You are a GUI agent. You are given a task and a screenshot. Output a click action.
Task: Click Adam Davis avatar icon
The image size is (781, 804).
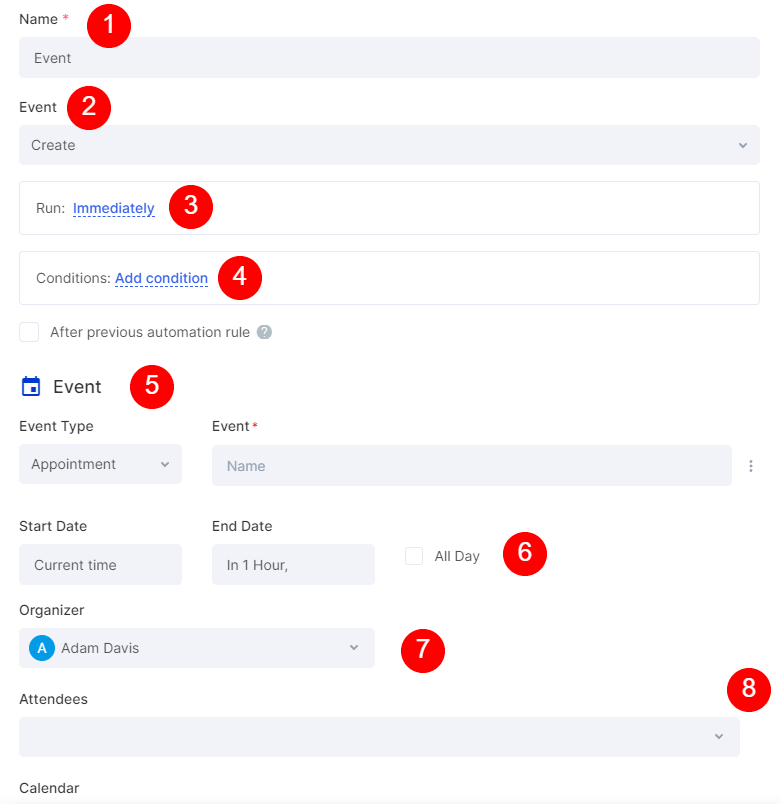[x=42, y=648]
